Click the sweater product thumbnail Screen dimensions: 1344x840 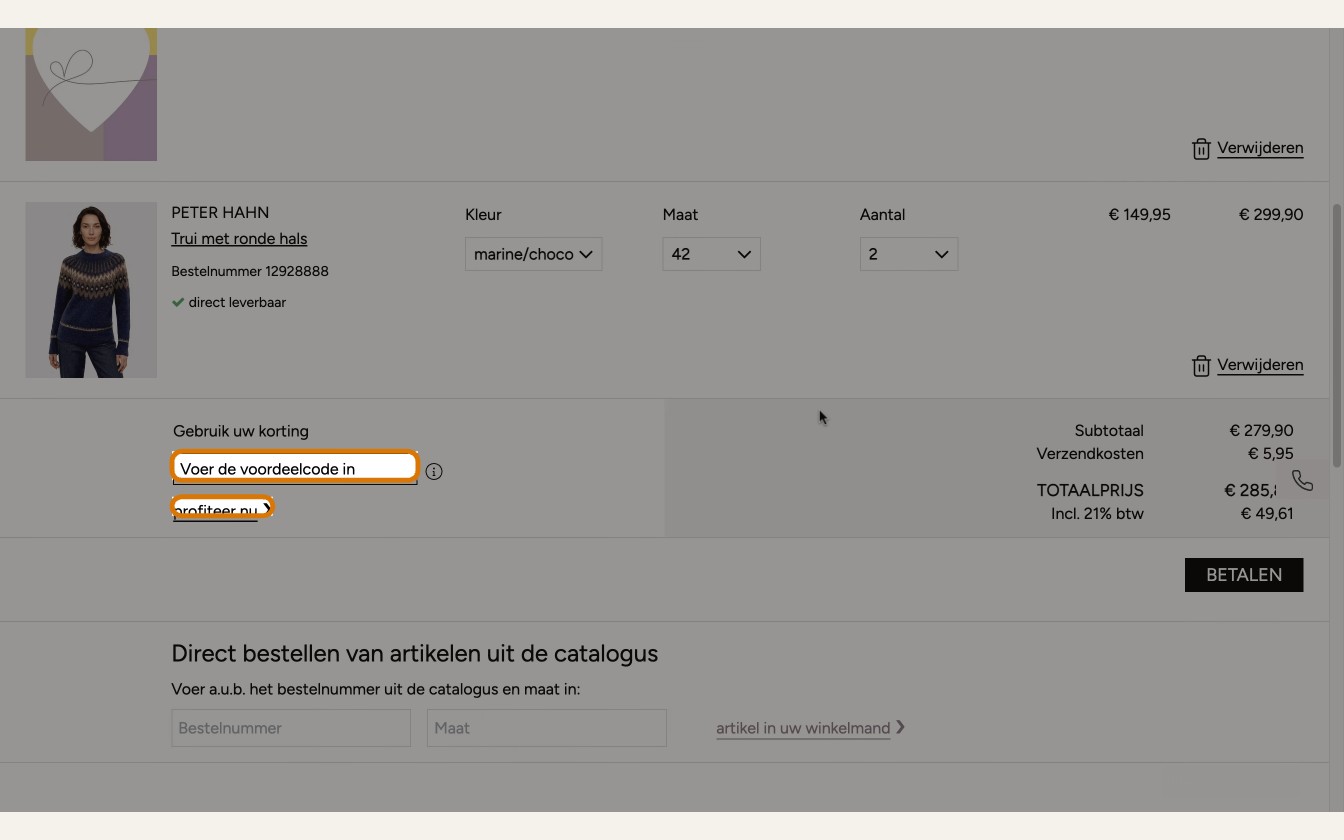[91, 290]
